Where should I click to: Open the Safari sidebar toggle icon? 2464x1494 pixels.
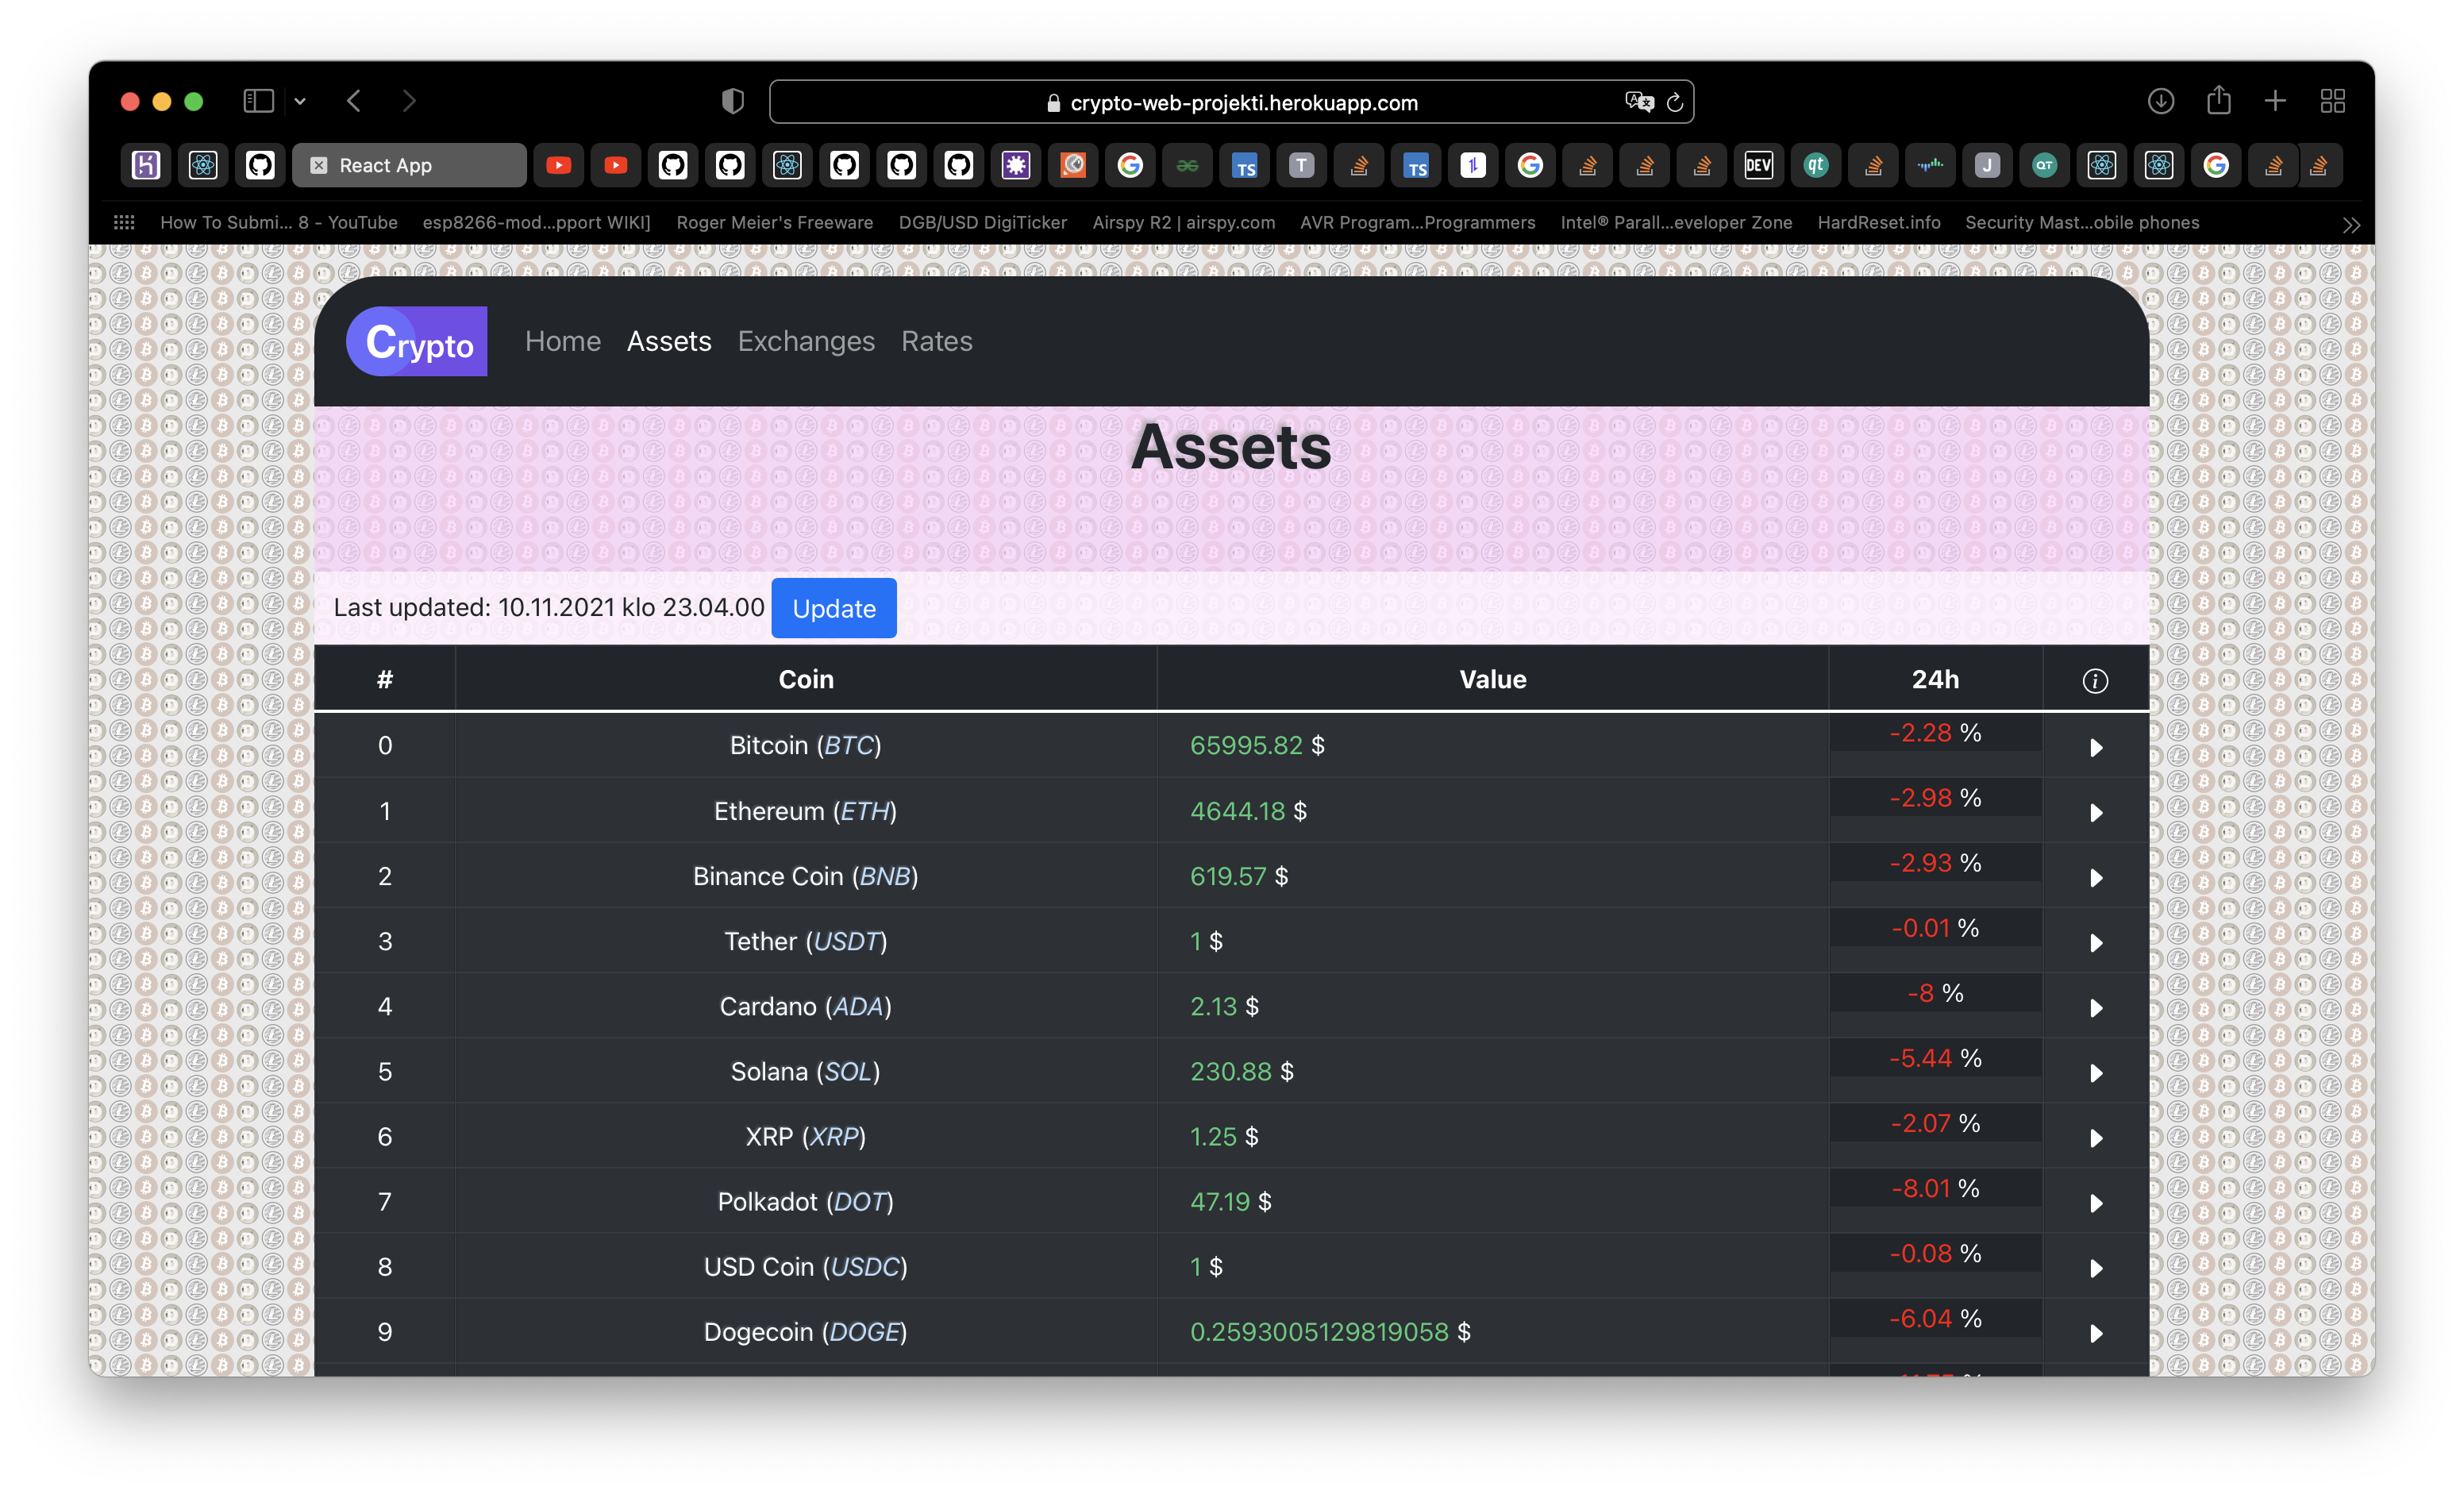[258, 101]
